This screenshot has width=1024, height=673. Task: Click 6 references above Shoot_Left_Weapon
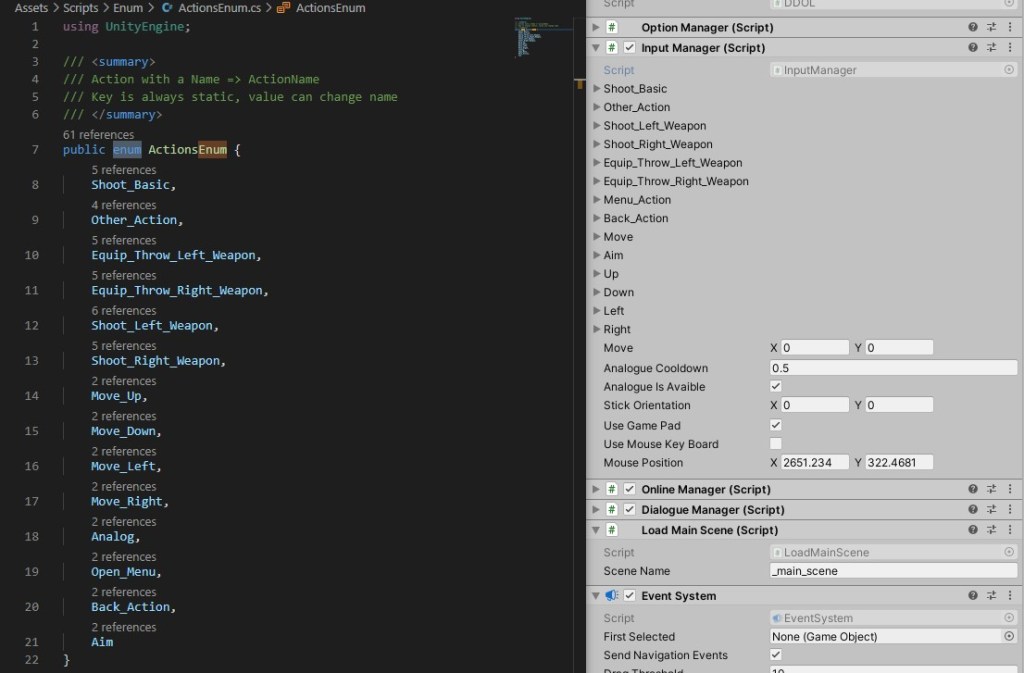click(124, 310)
